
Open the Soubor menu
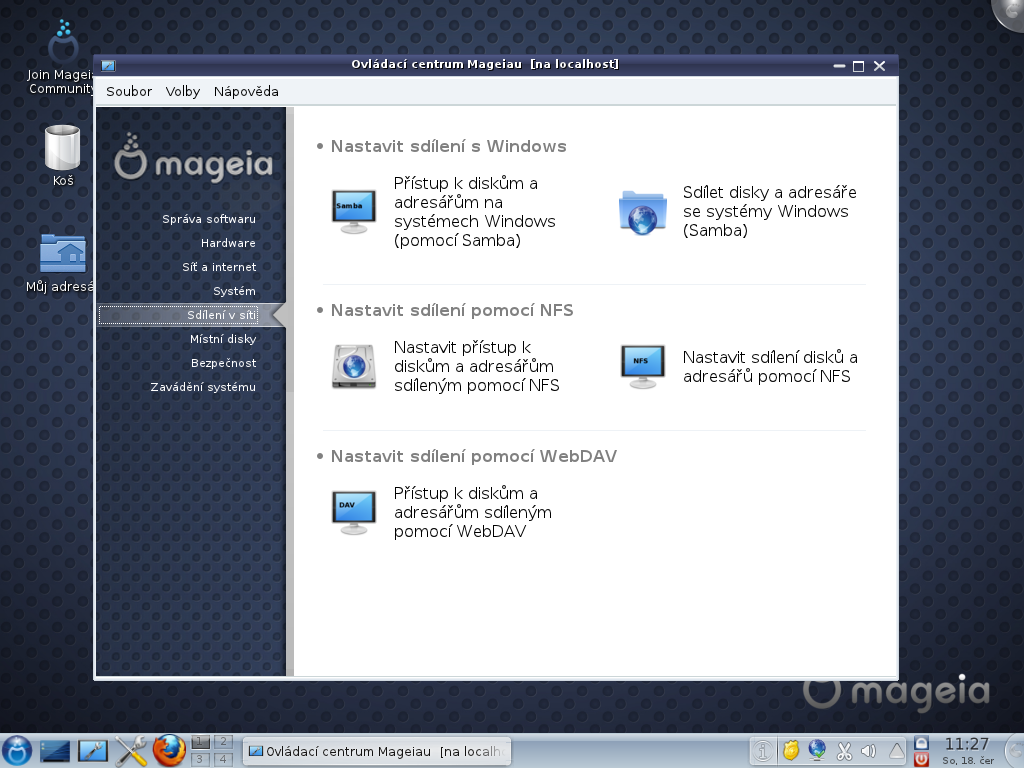pos(129,91)
